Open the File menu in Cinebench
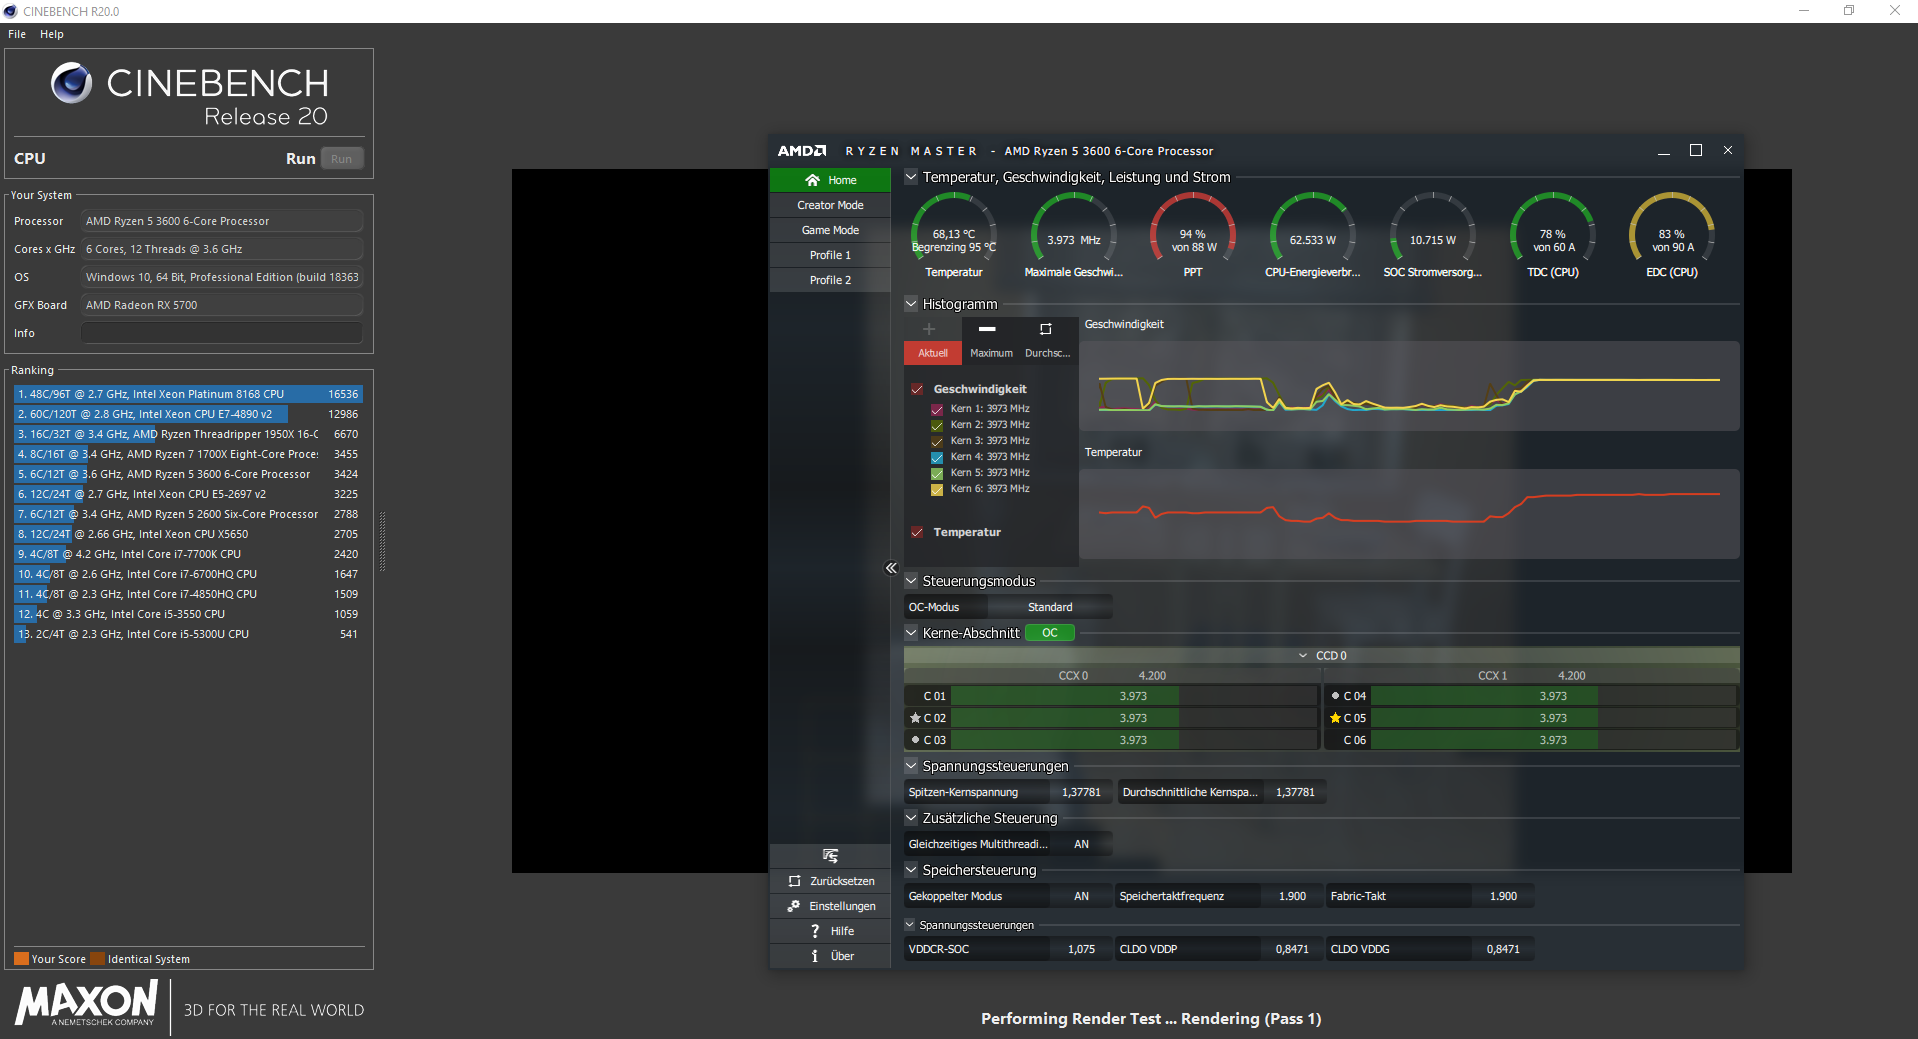 pyautogui.click(x=17, y=34)
